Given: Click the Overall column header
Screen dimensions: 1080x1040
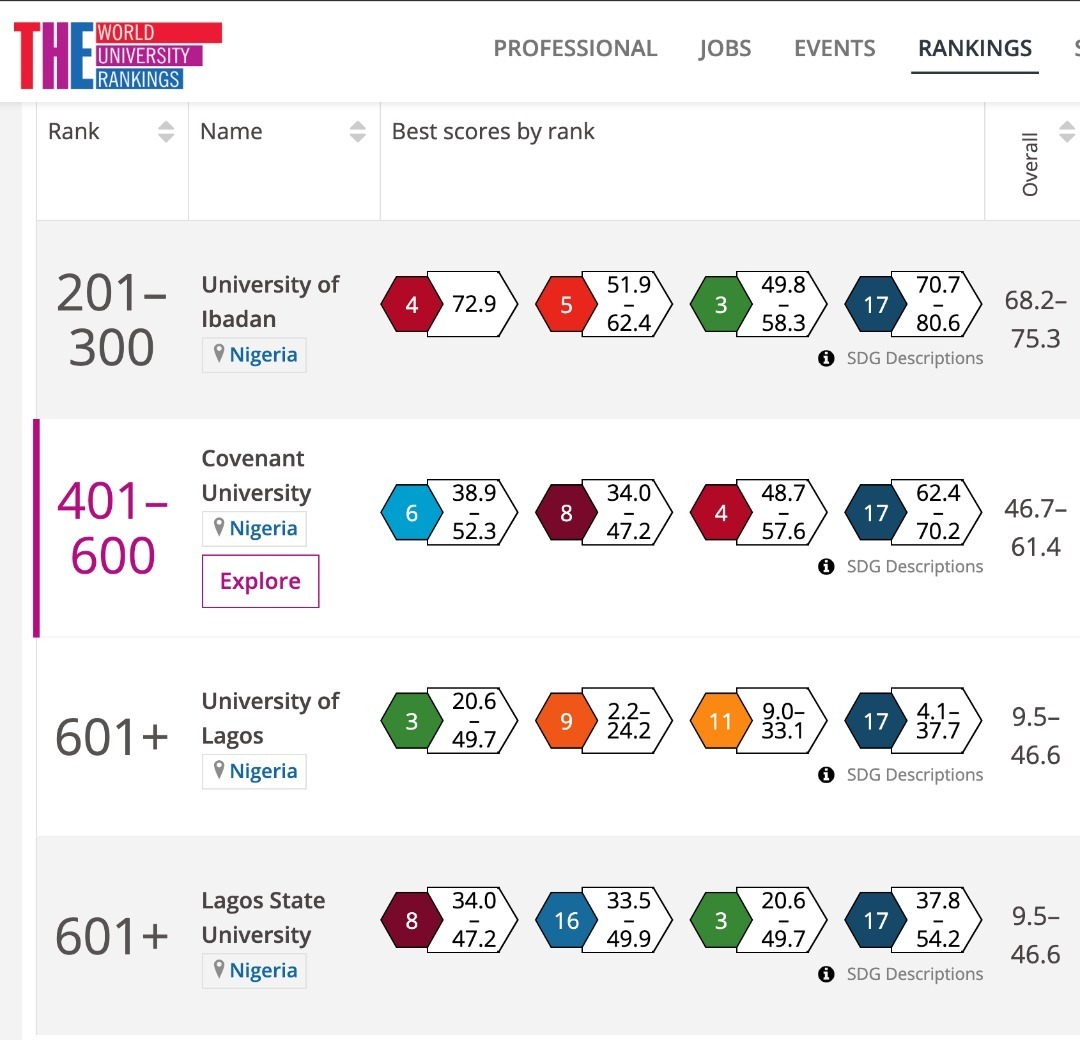Looking at the screenshot, I should (x=1030, y=164).
